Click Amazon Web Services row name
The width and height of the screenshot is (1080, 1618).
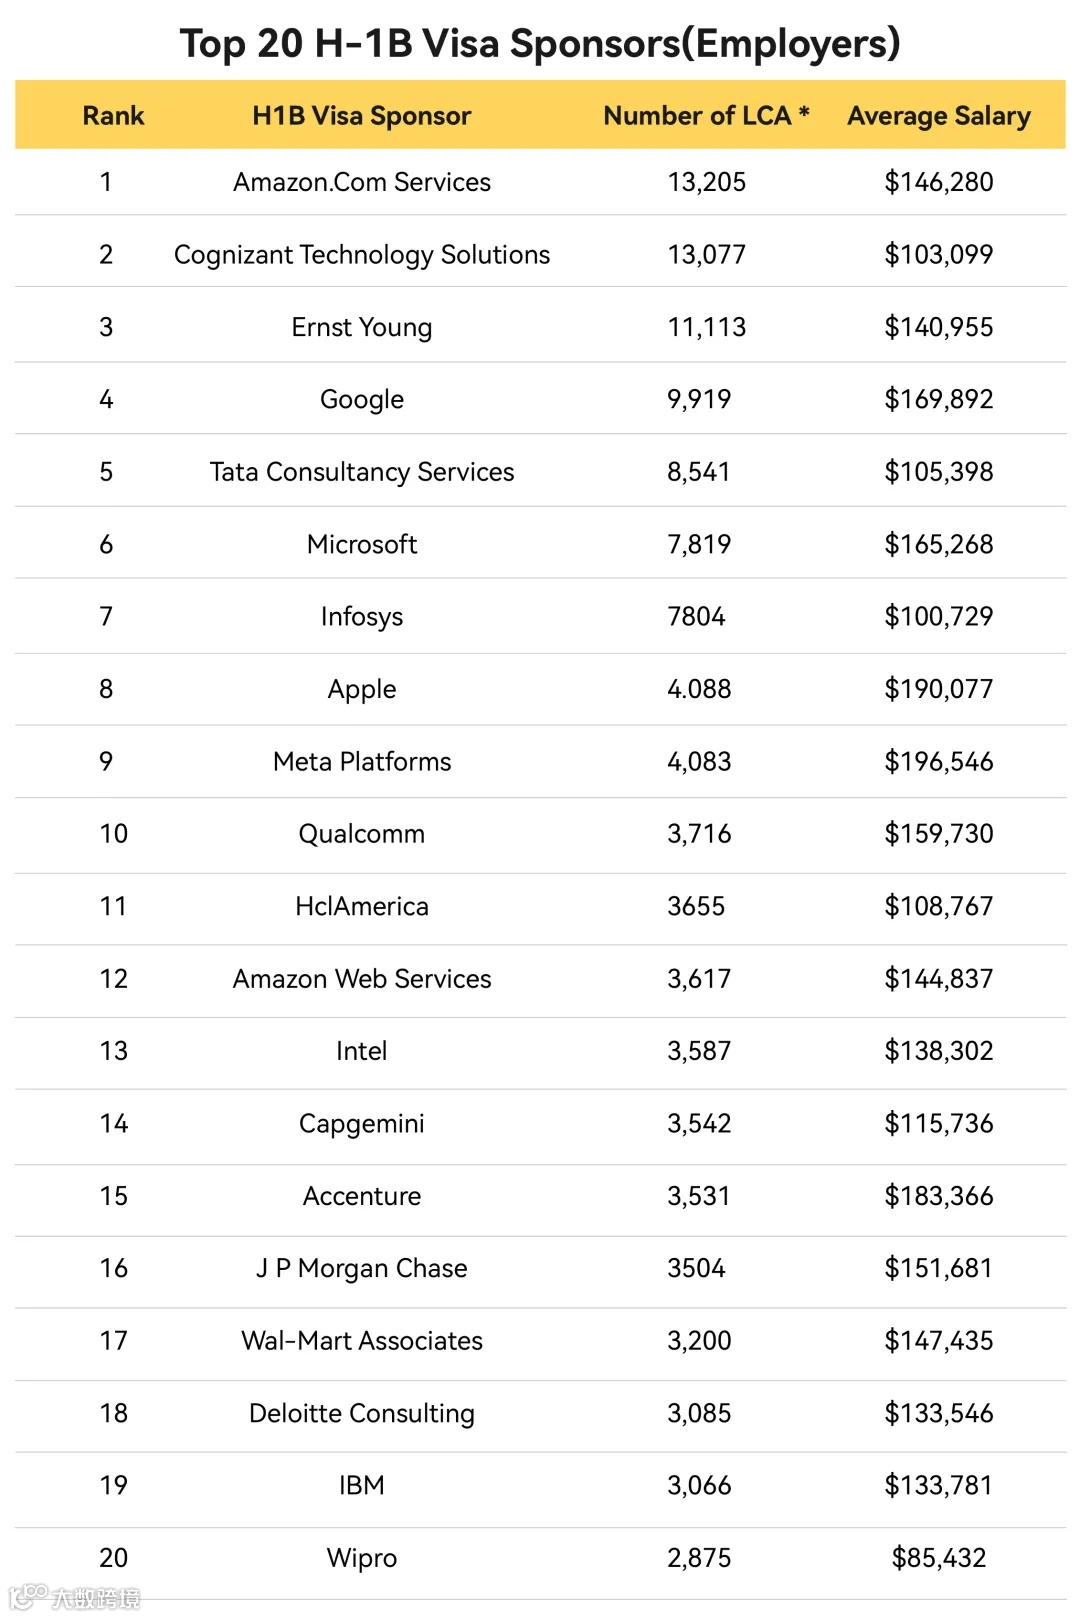coord(362,978)
